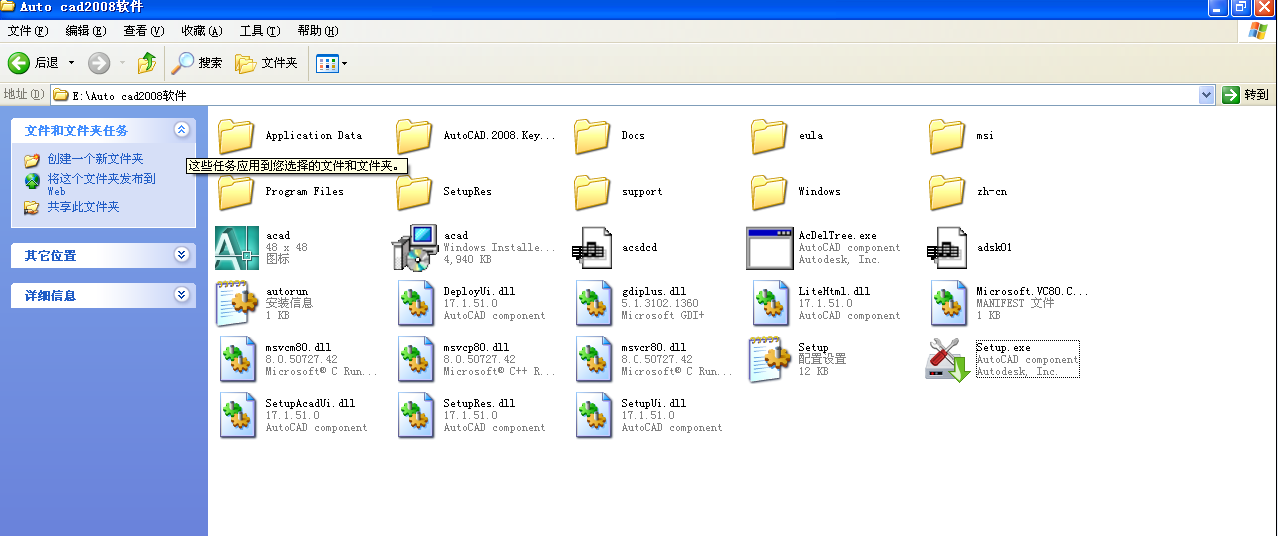Viewport: 1278px width, 536px height.
Task: Go up one folder level
Action: point(147,63)
